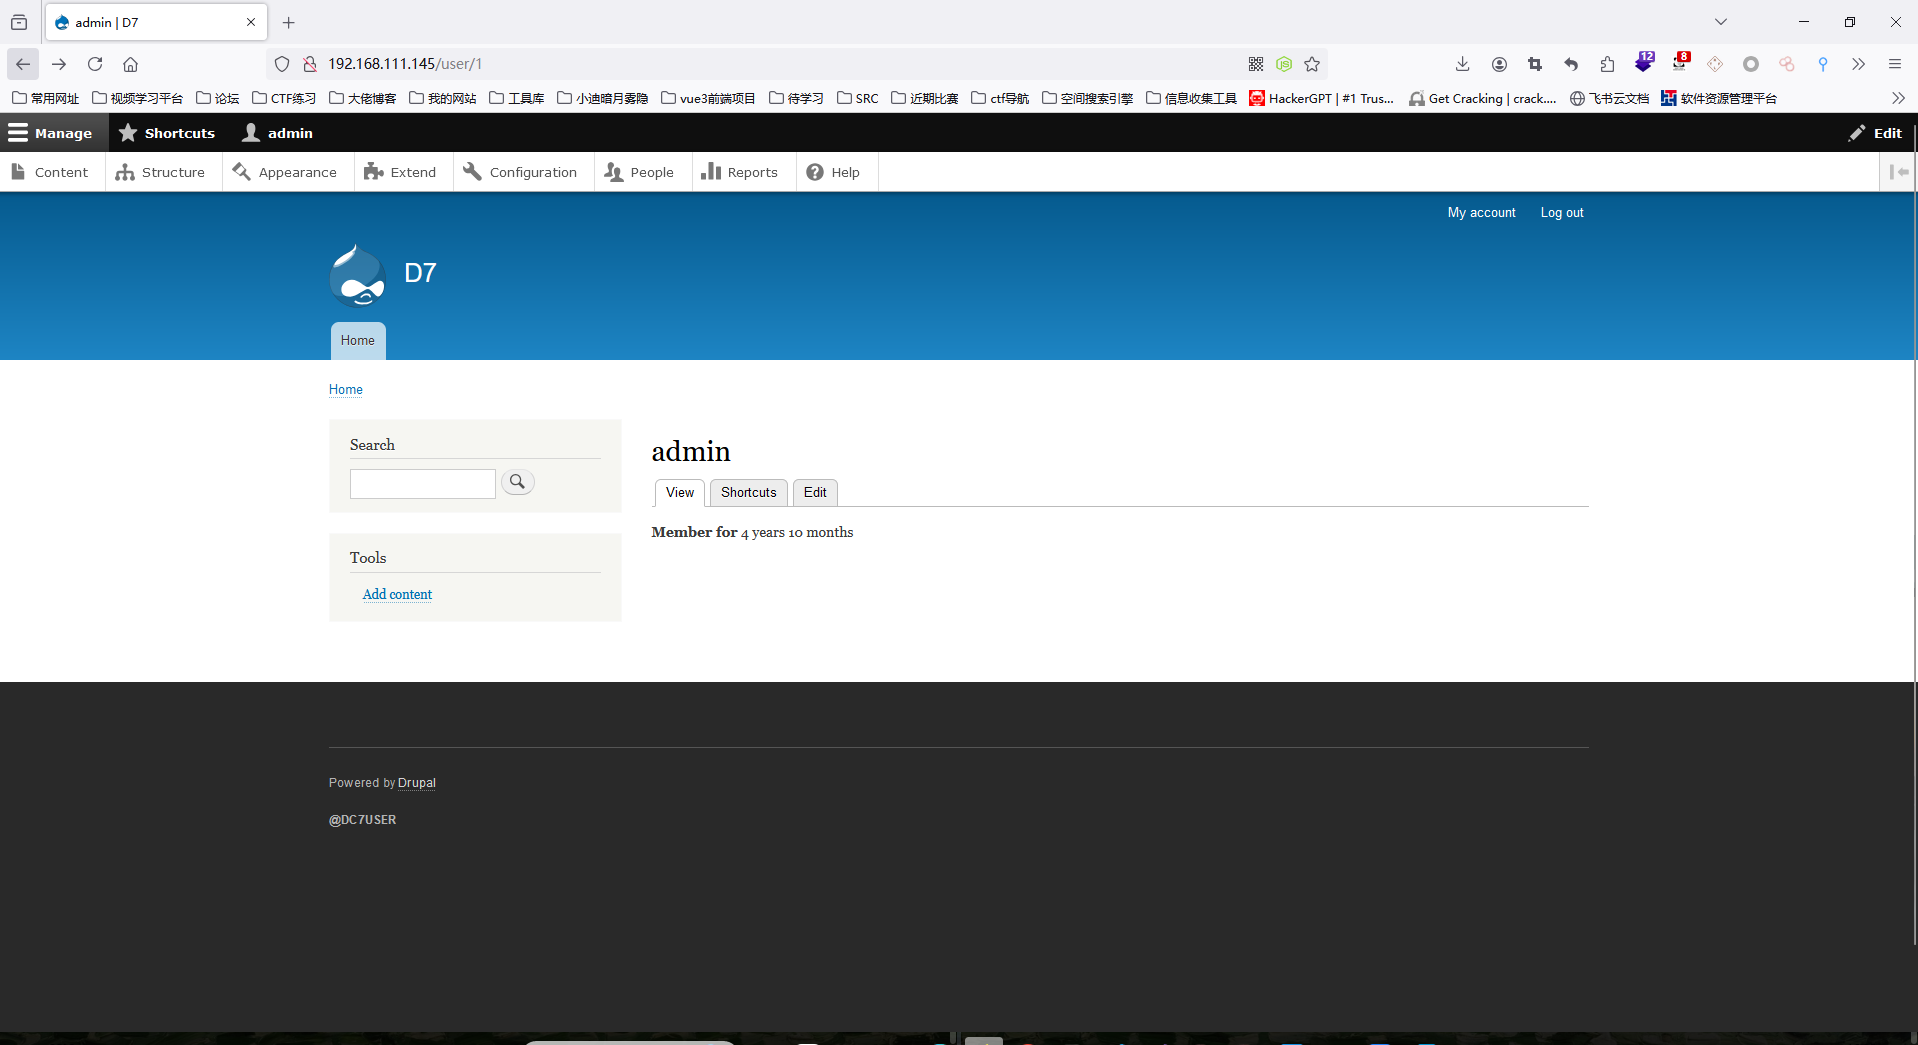Open the browser downloads icon

coord(1462,64)
